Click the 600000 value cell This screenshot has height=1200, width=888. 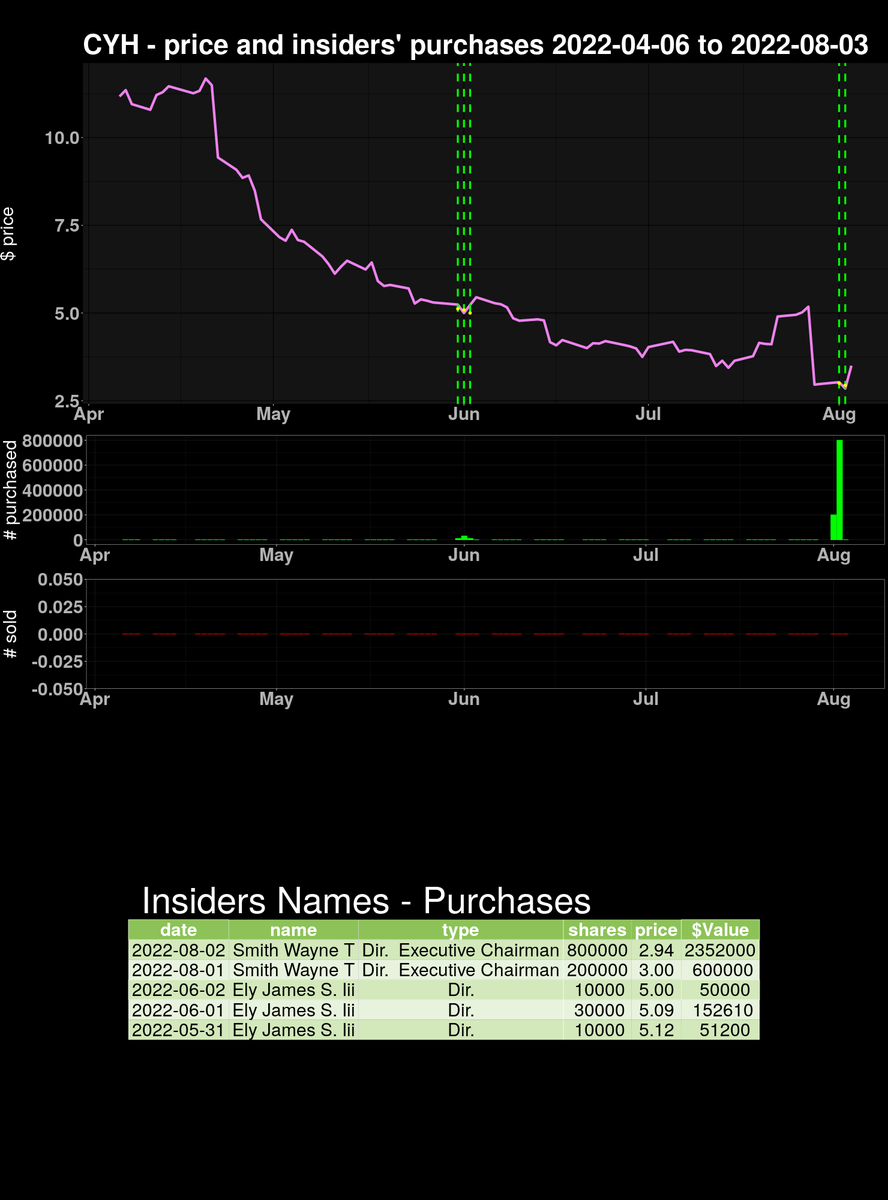pyautogui.click(x=720, y=969)
